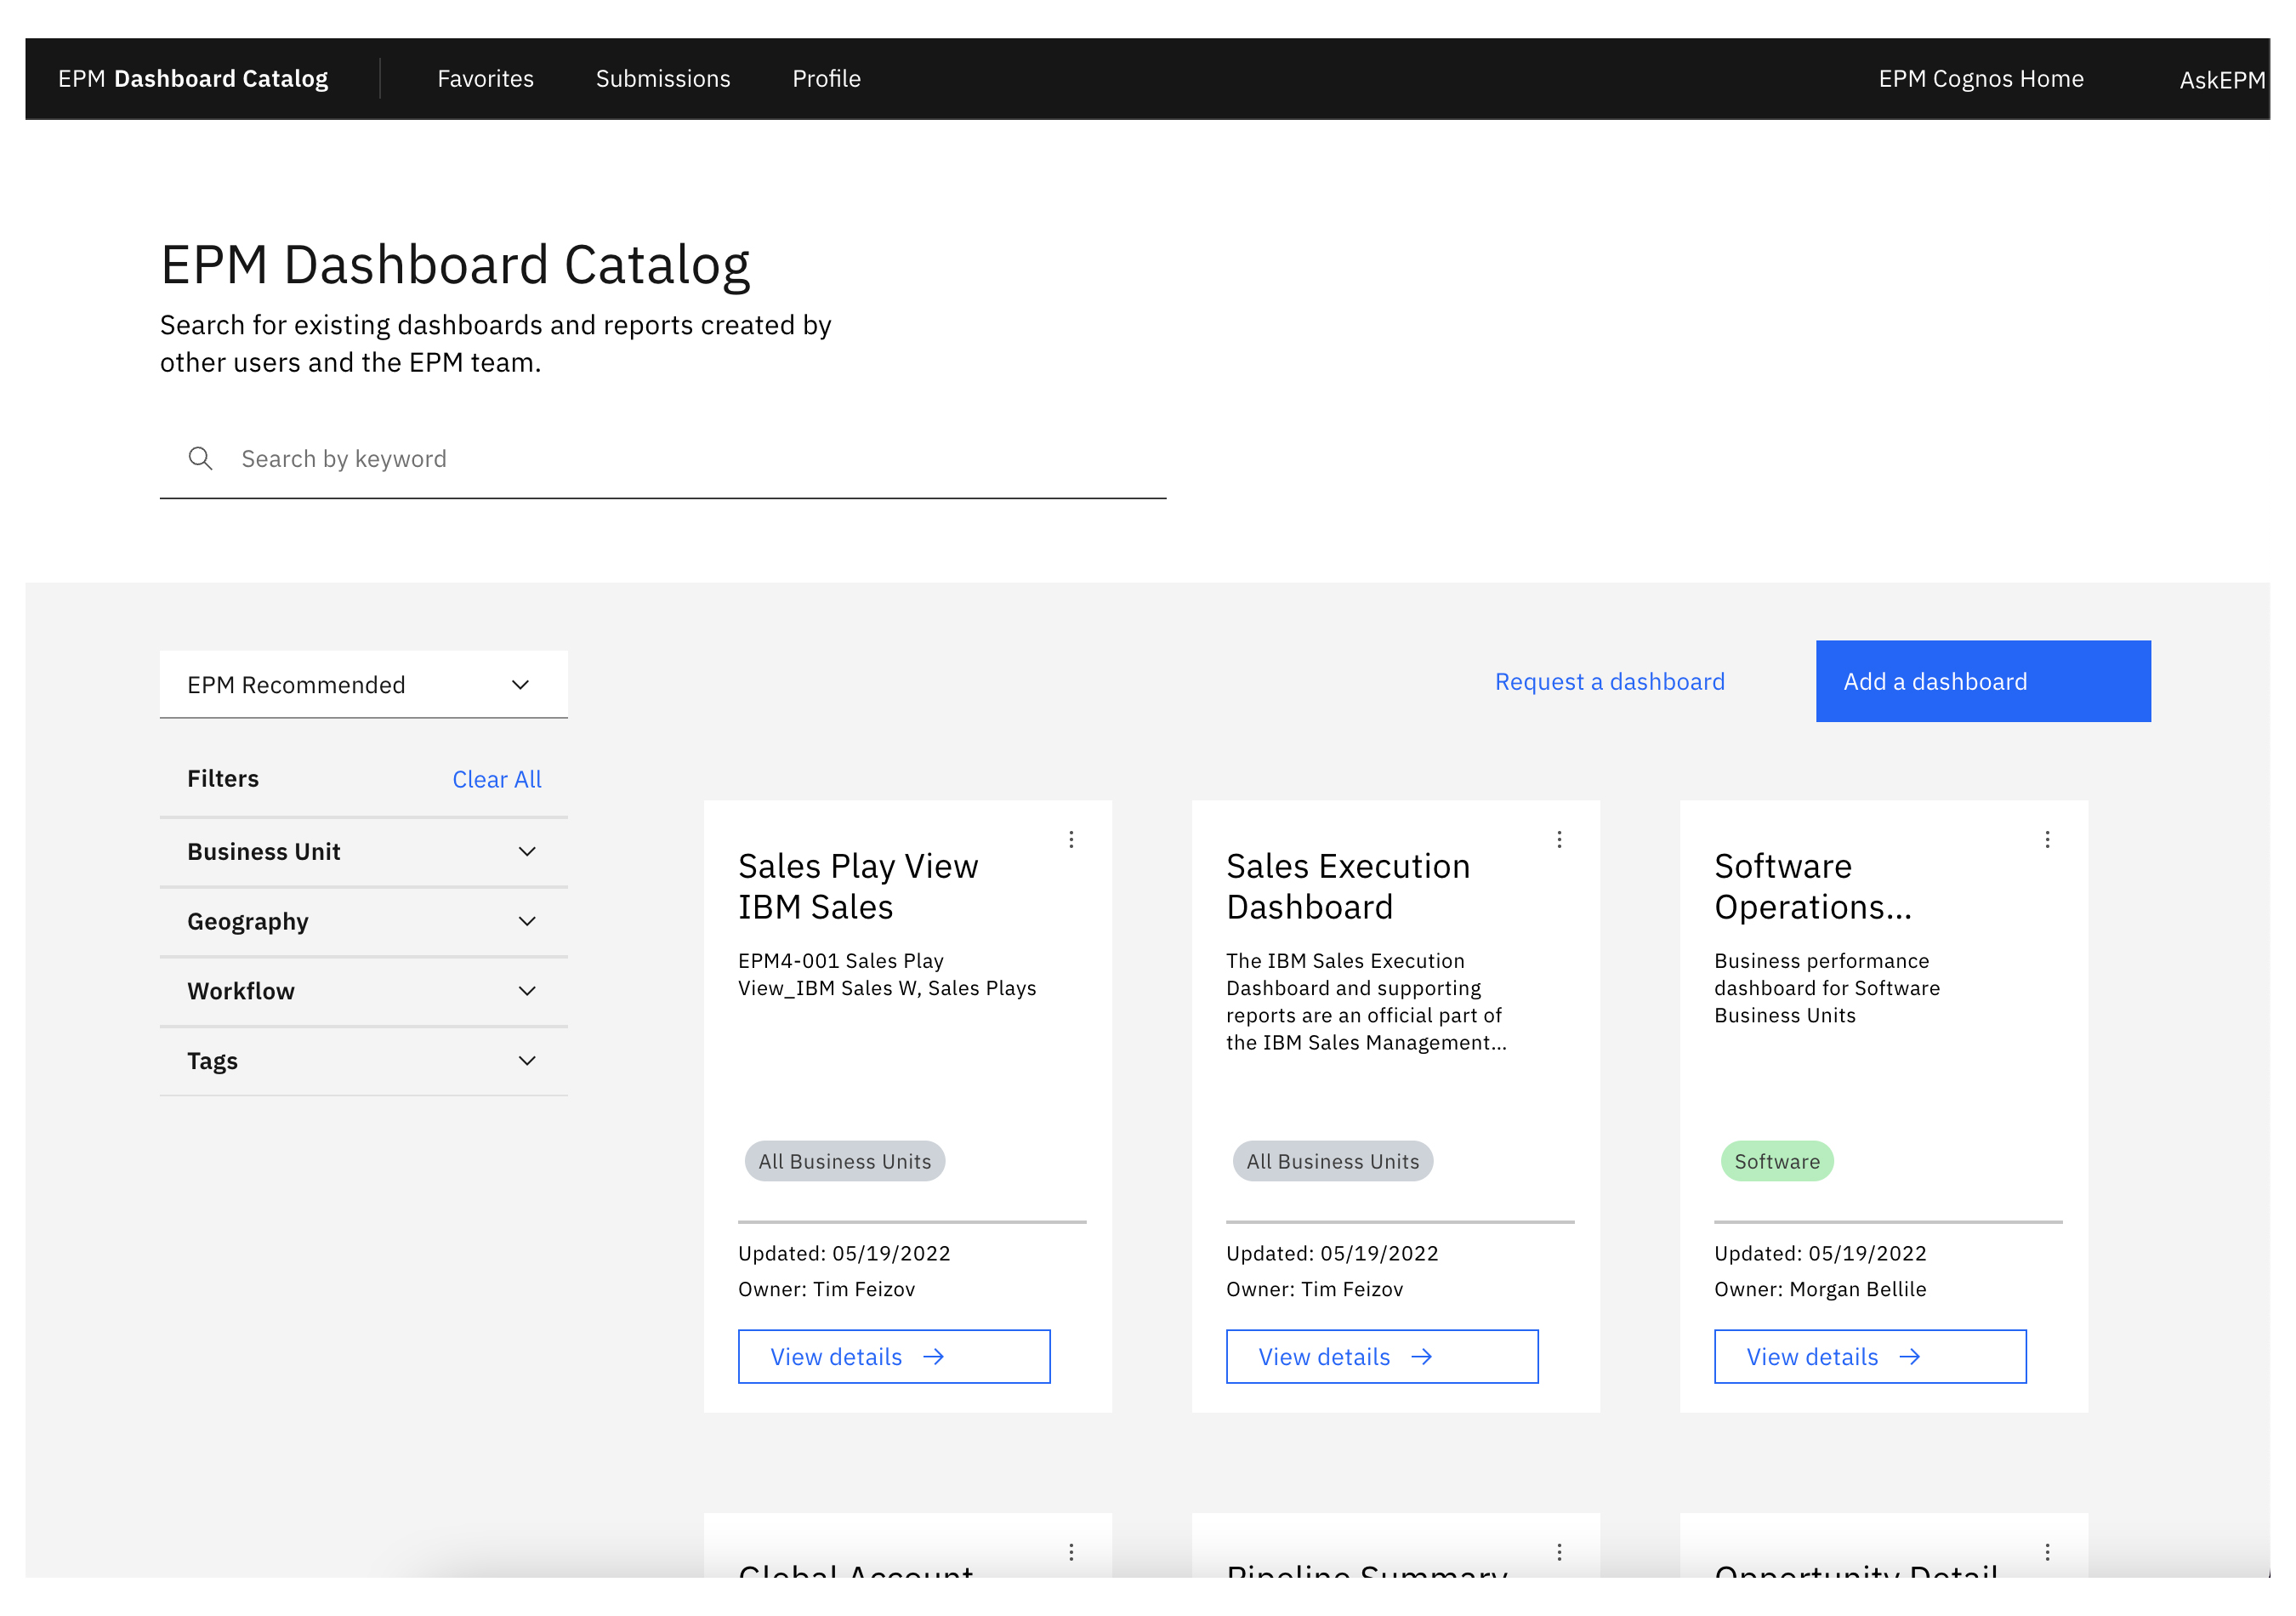The width and height of the screenshot is (2296, 1616).
Task: Click Request a dashboard link
Action: click(1609, 681)
